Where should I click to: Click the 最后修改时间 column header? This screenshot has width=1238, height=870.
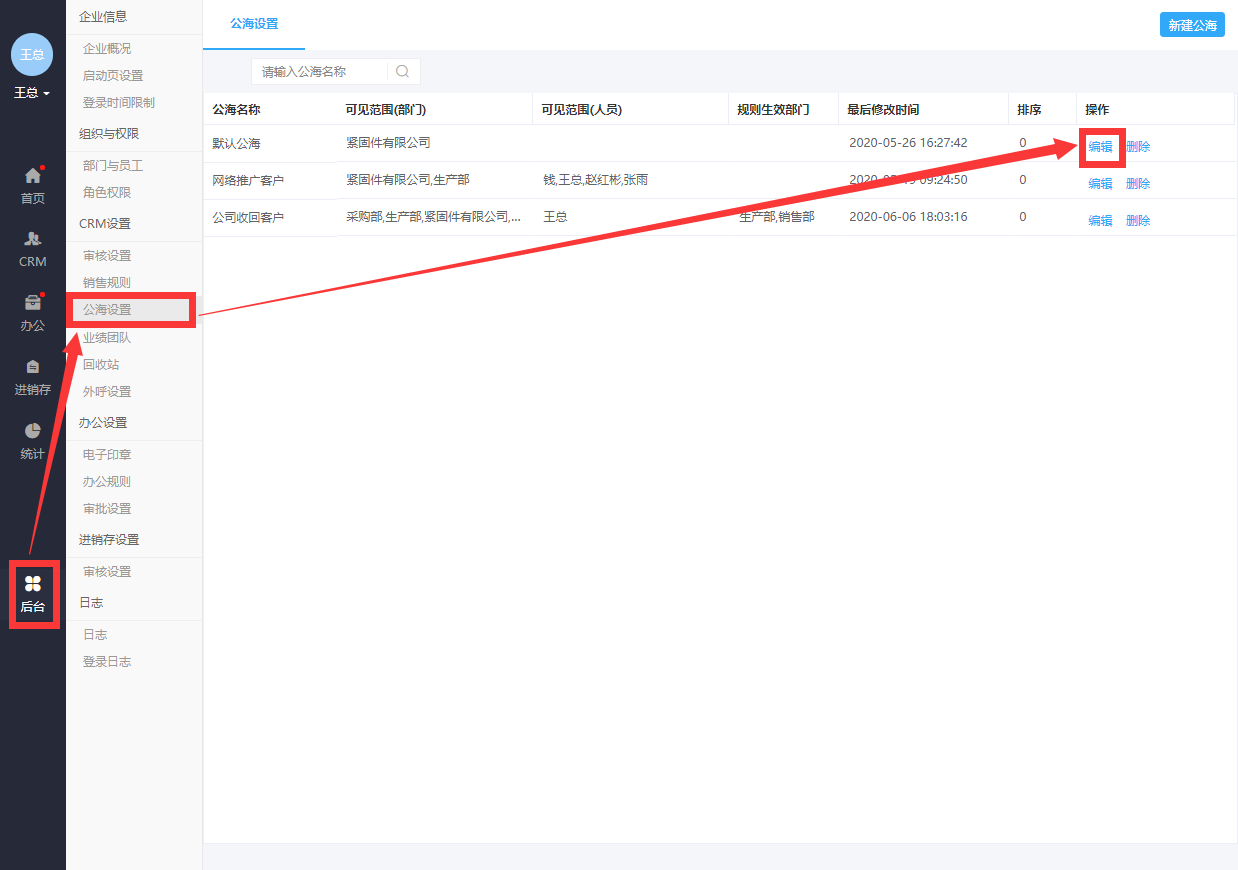(x=883, y=109)
